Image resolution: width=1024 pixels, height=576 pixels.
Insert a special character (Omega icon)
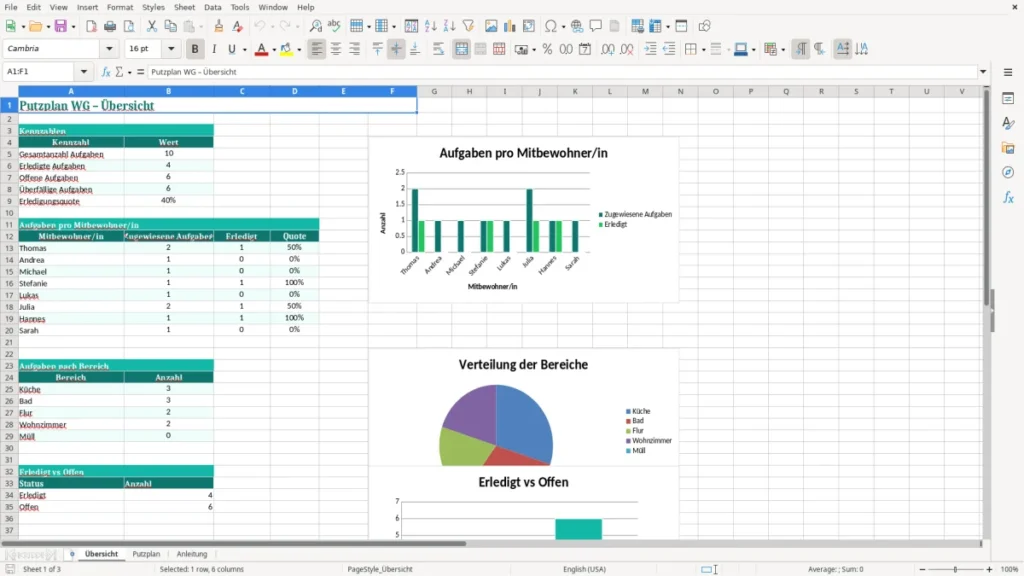(x=551, y=26)
